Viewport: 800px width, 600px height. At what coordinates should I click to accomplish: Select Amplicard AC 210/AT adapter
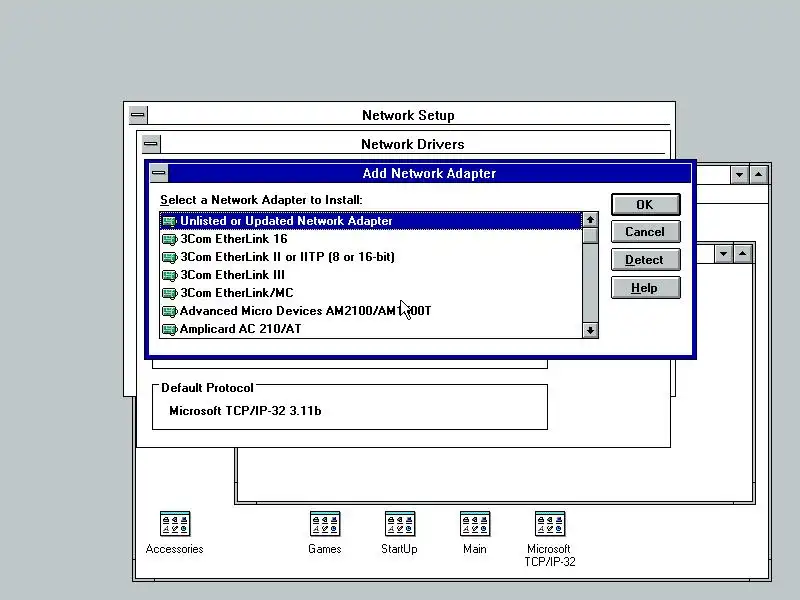tap(371, 329)
